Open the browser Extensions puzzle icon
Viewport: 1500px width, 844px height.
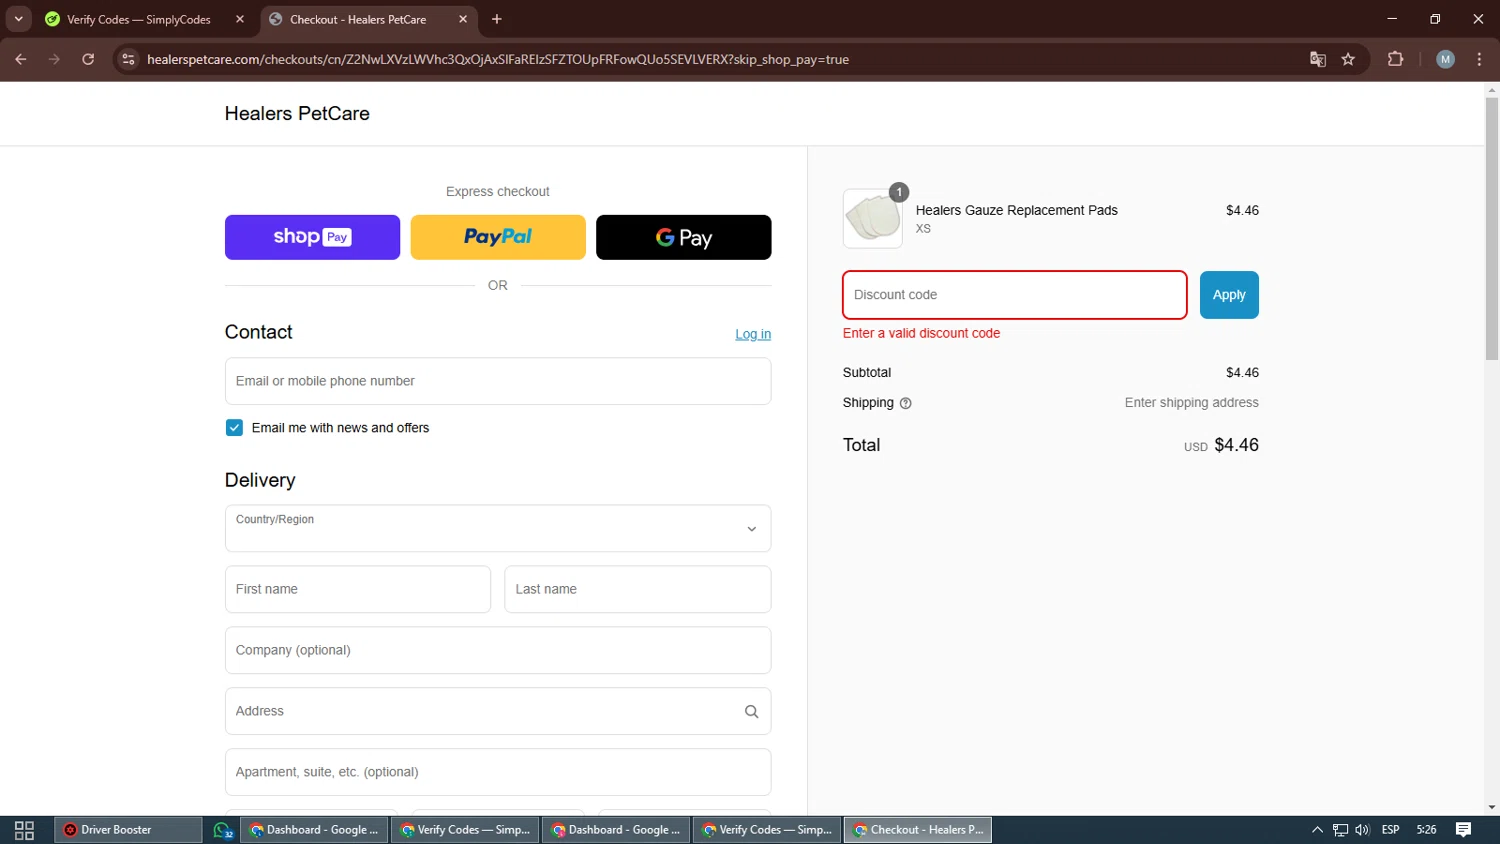click(1396, 59)
